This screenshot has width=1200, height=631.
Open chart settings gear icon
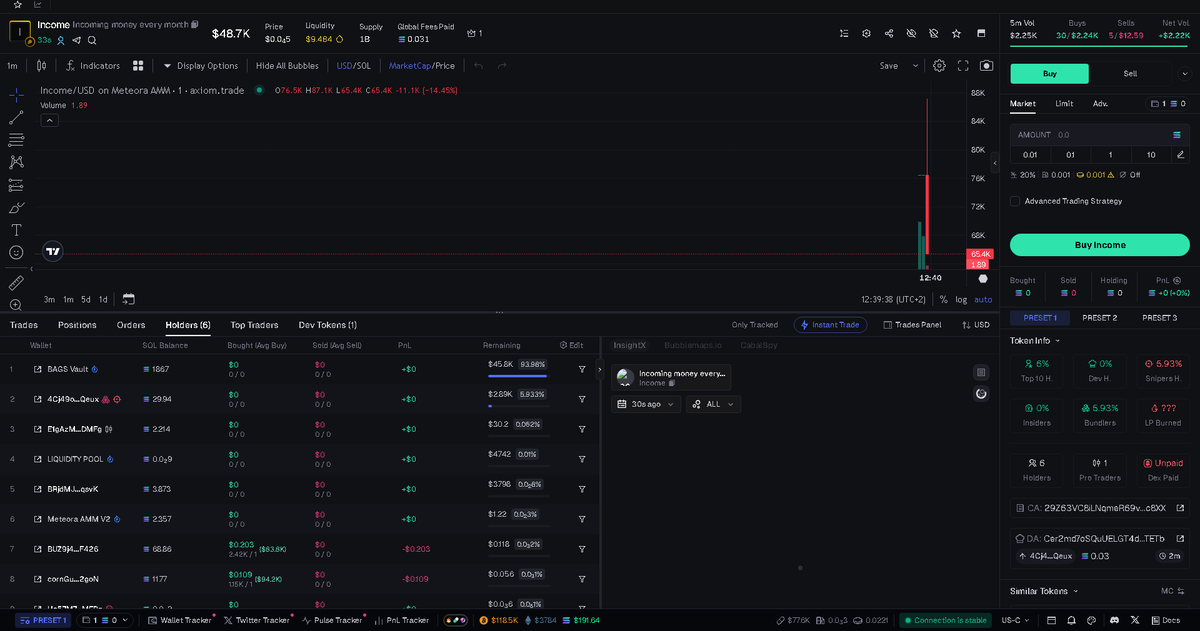(940, 66)
